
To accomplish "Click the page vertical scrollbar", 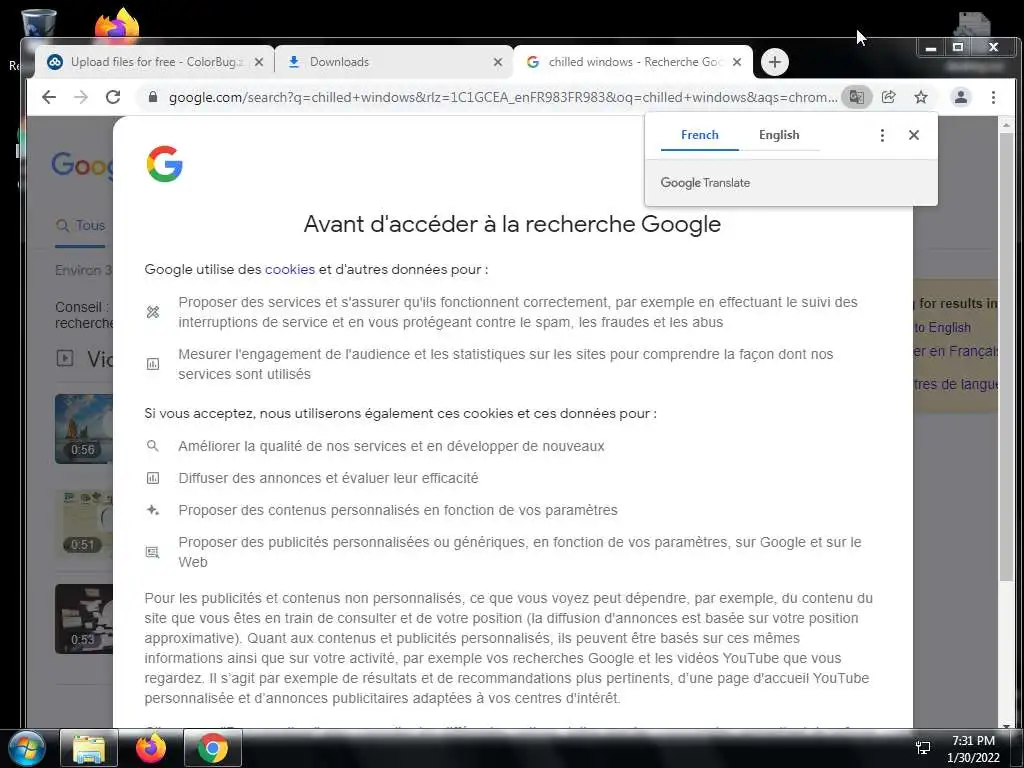I will click(1006, 356).
